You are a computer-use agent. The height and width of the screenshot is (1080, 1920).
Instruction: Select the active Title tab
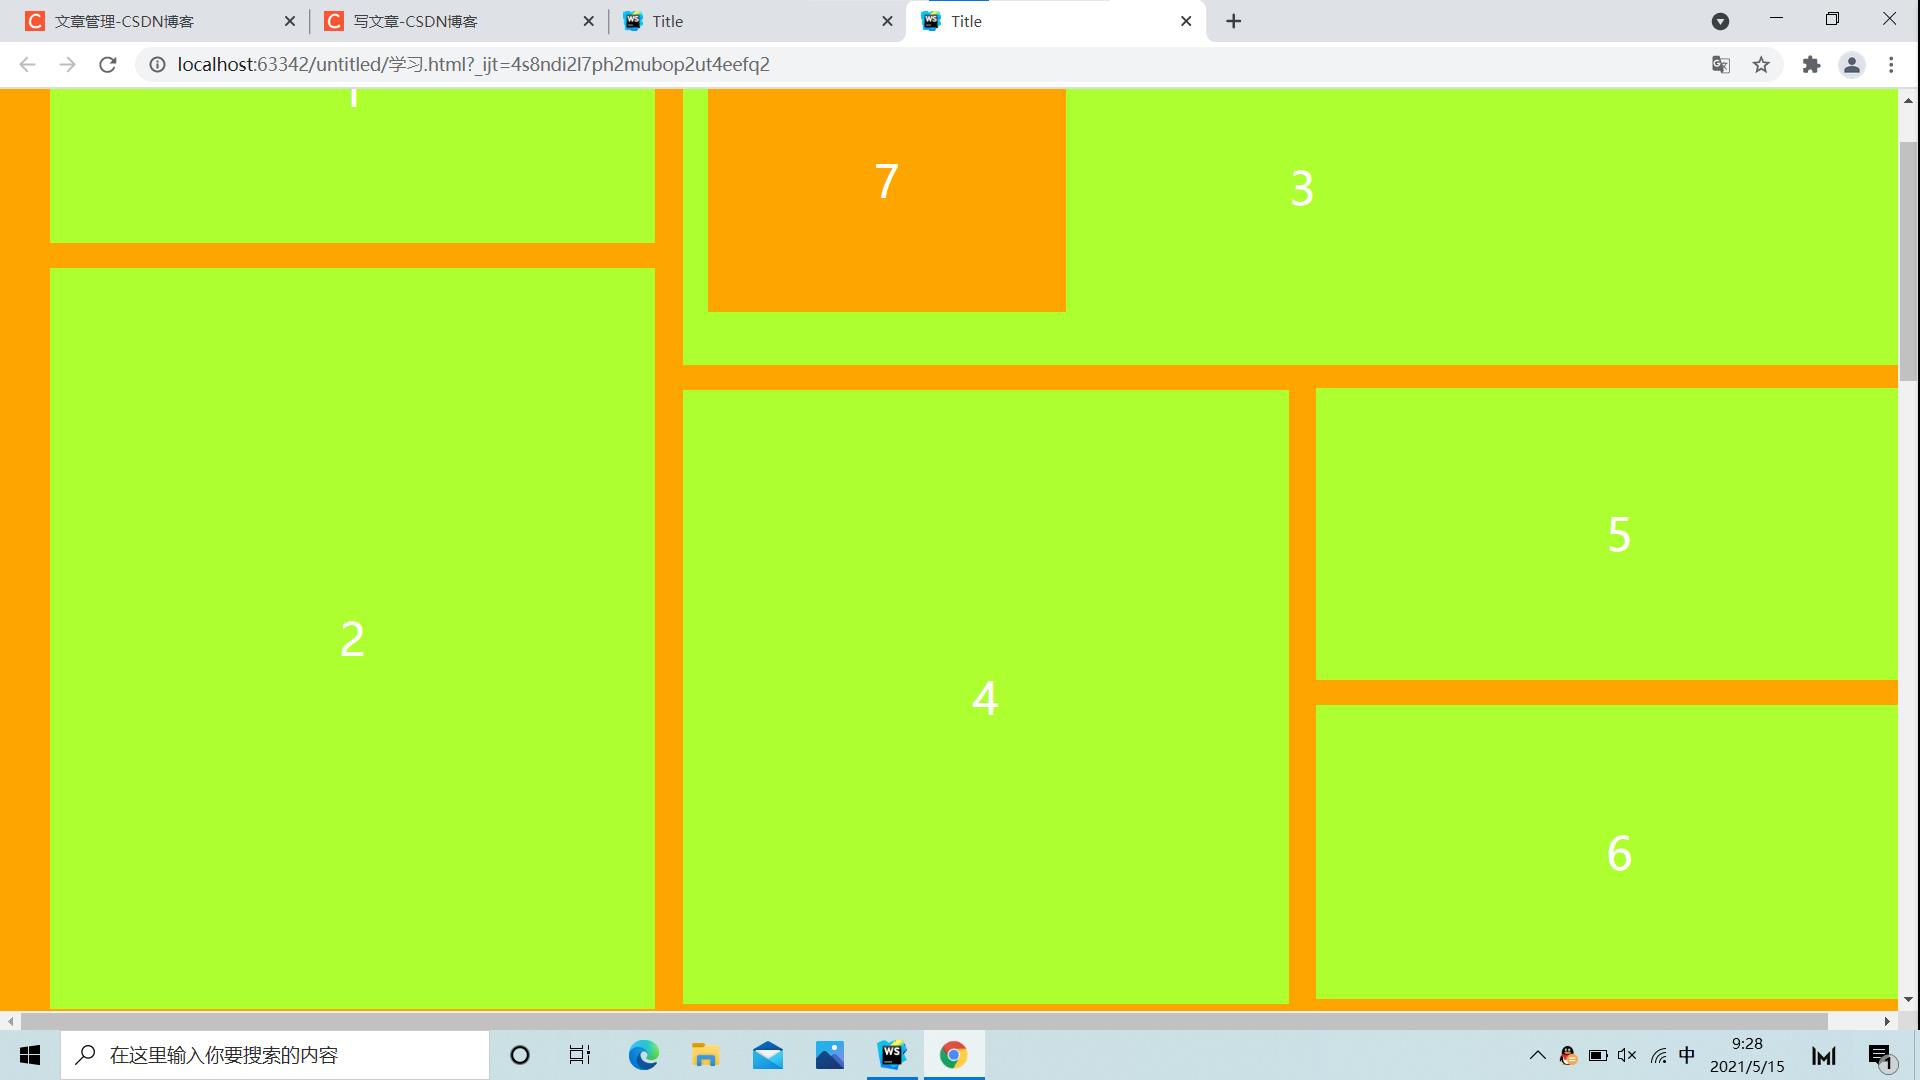[x=1056, y=21]
